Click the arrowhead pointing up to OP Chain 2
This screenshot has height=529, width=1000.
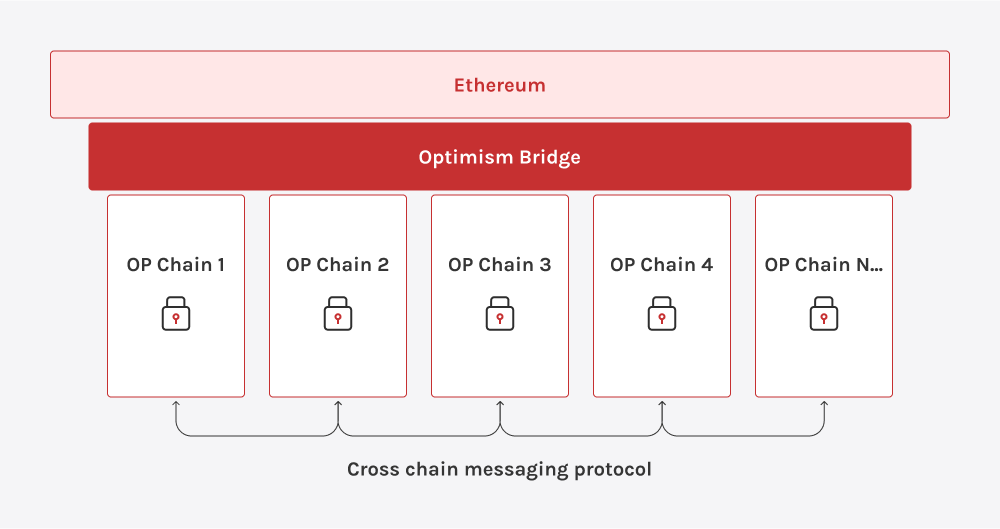coord(338,403)
